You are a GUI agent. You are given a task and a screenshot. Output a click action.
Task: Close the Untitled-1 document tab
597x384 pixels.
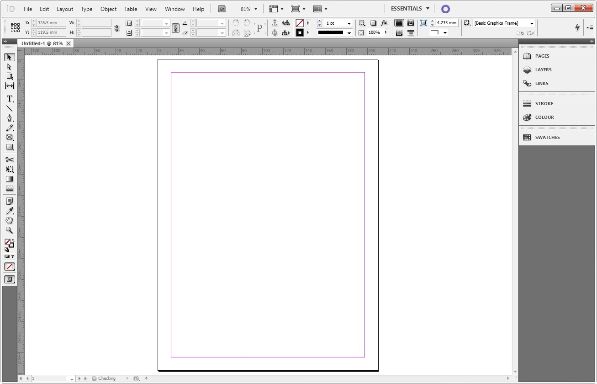69,43
